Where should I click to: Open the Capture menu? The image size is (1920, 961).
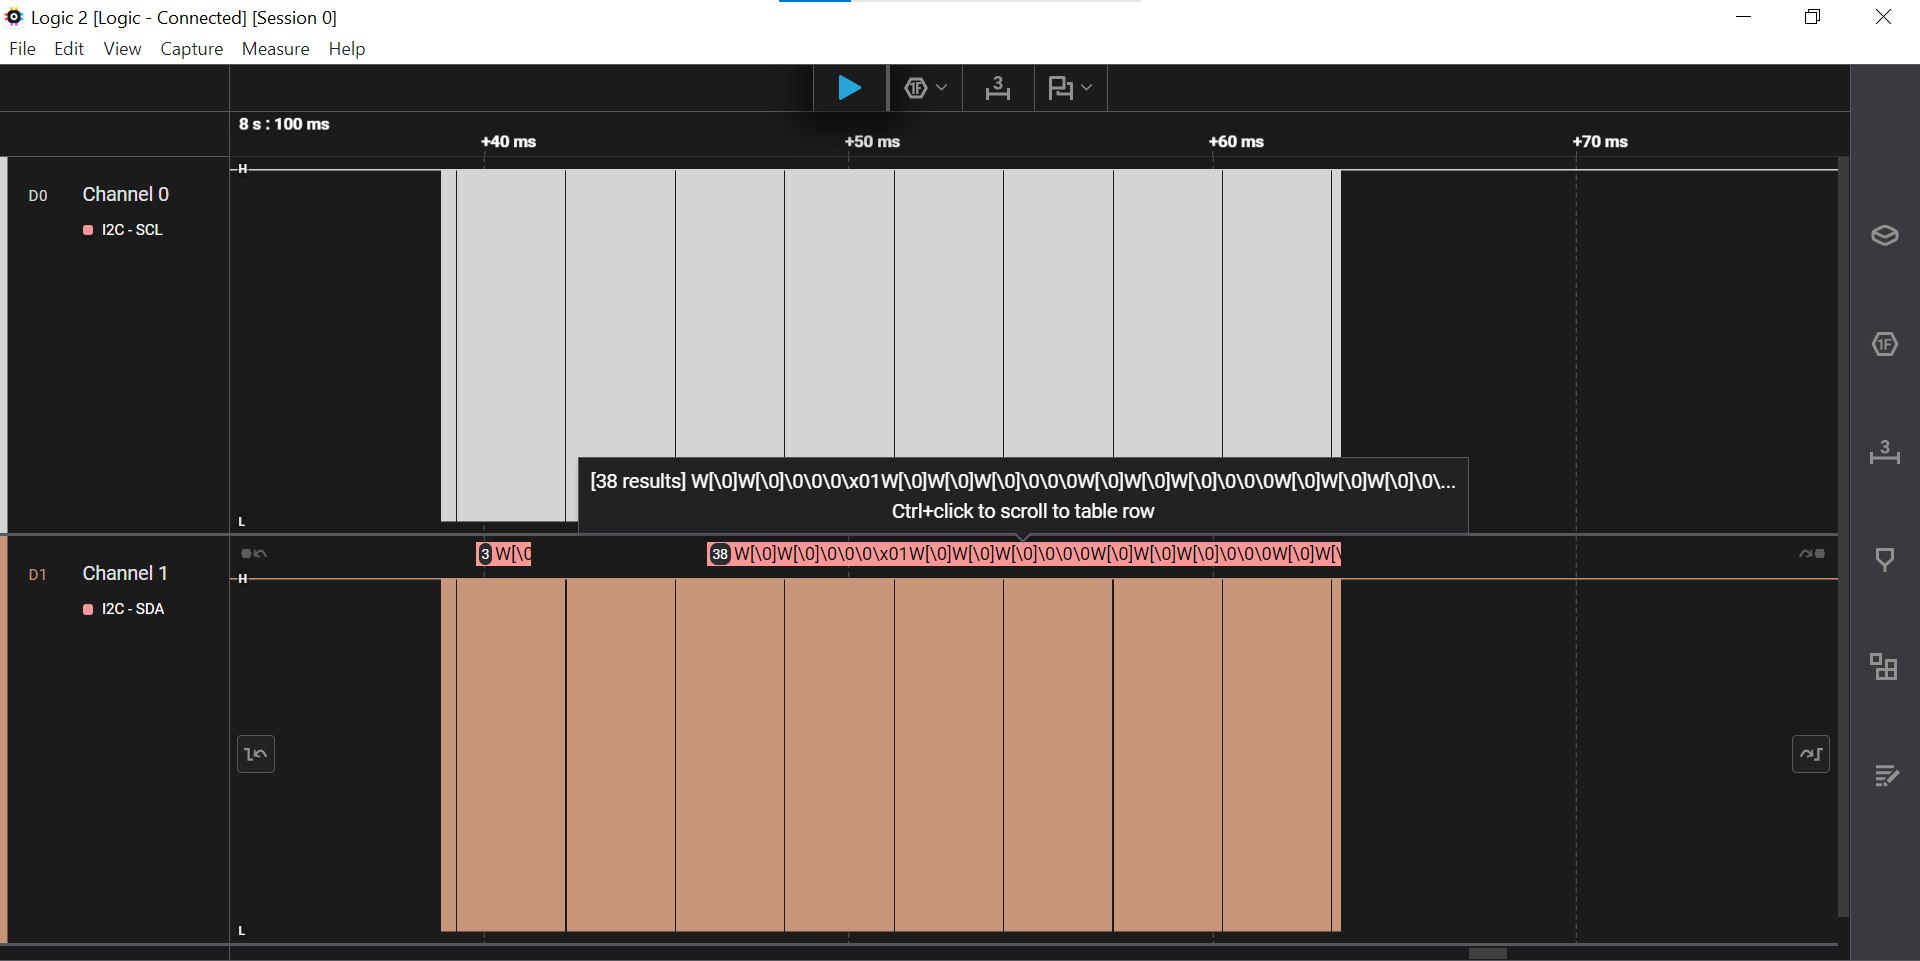point(191,49)
